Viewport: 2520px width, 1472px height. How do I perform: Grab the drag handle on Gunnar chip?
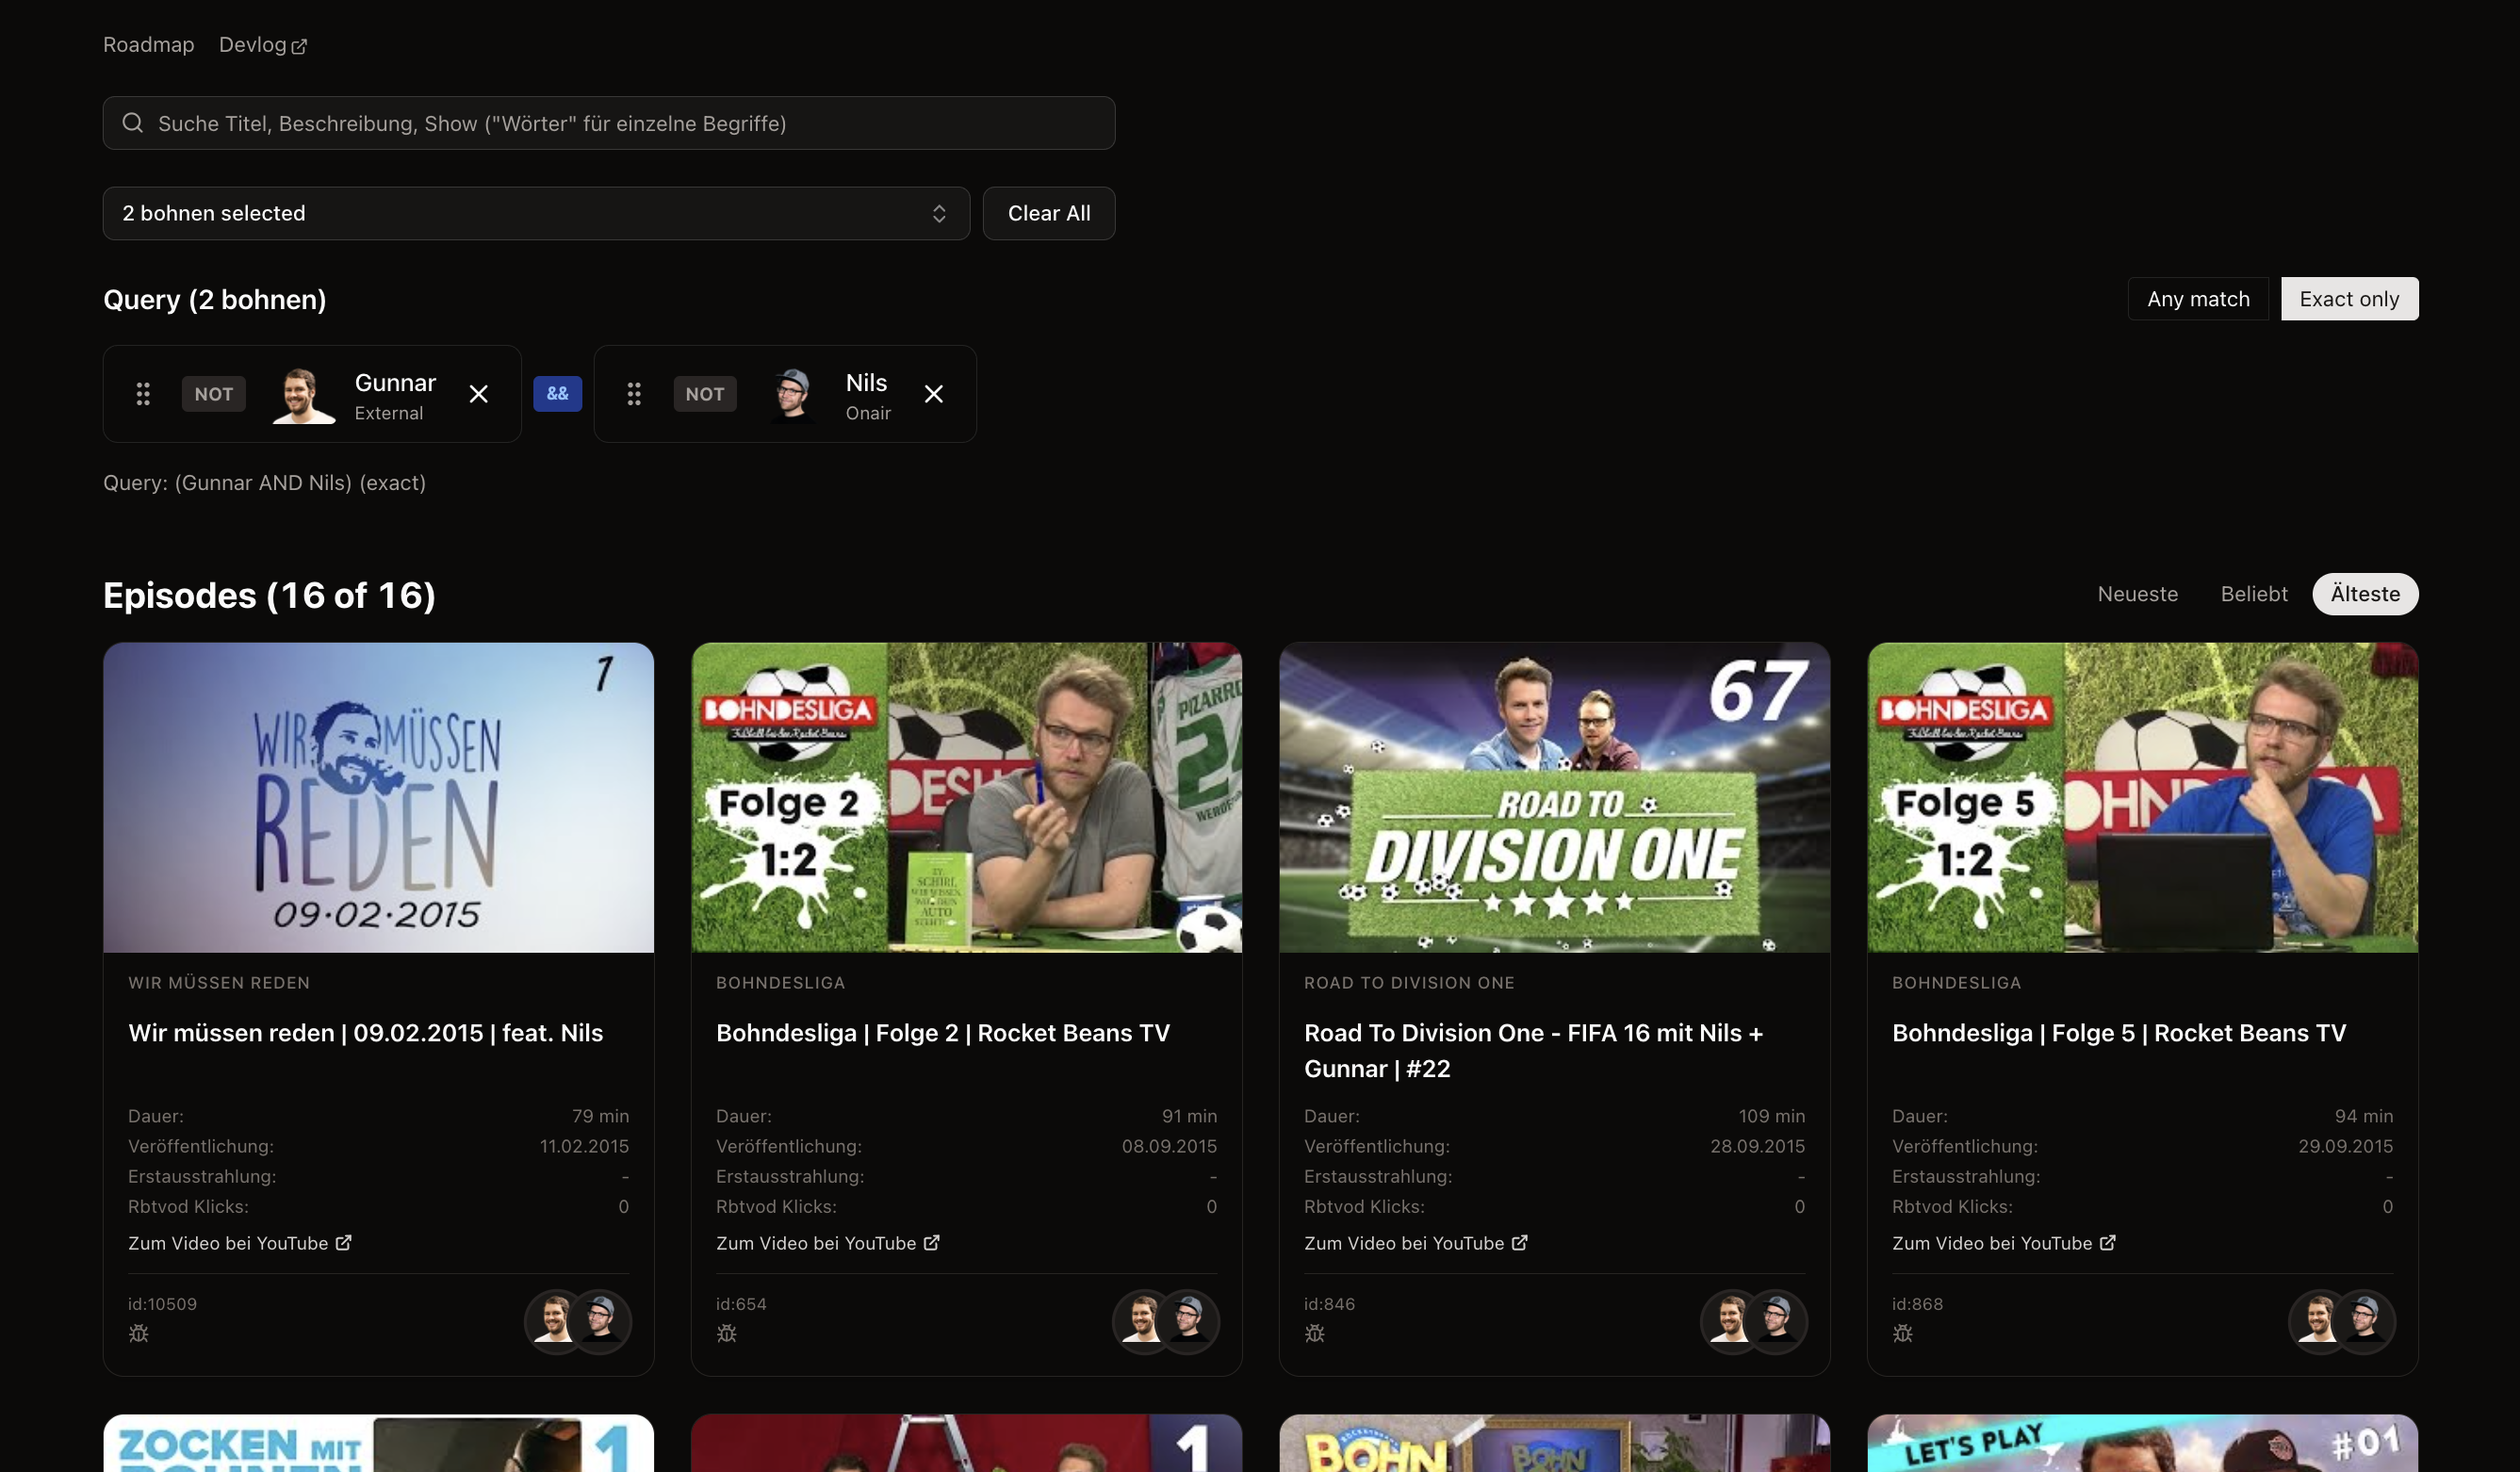pos(143,394)
